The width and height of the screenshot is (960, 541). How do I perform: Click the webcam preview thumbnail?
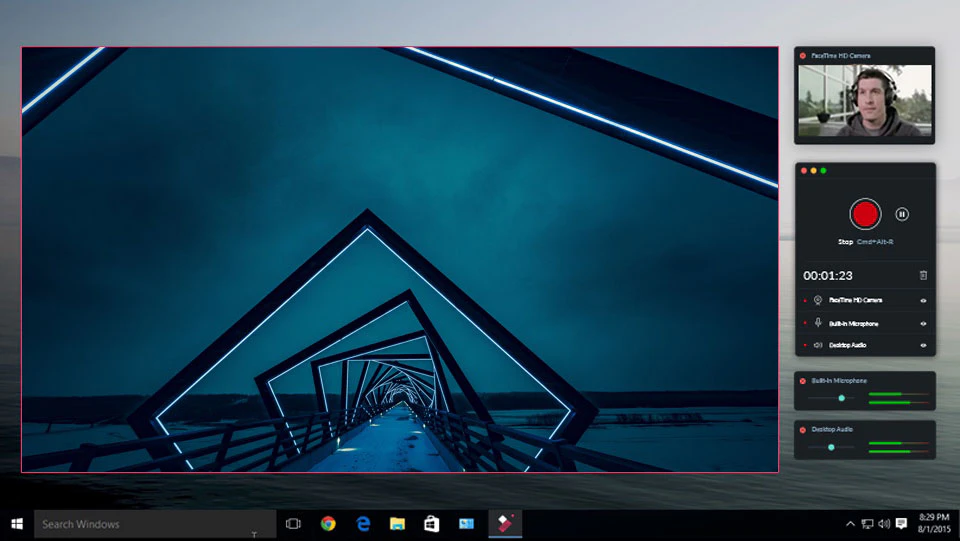(864, 100)
